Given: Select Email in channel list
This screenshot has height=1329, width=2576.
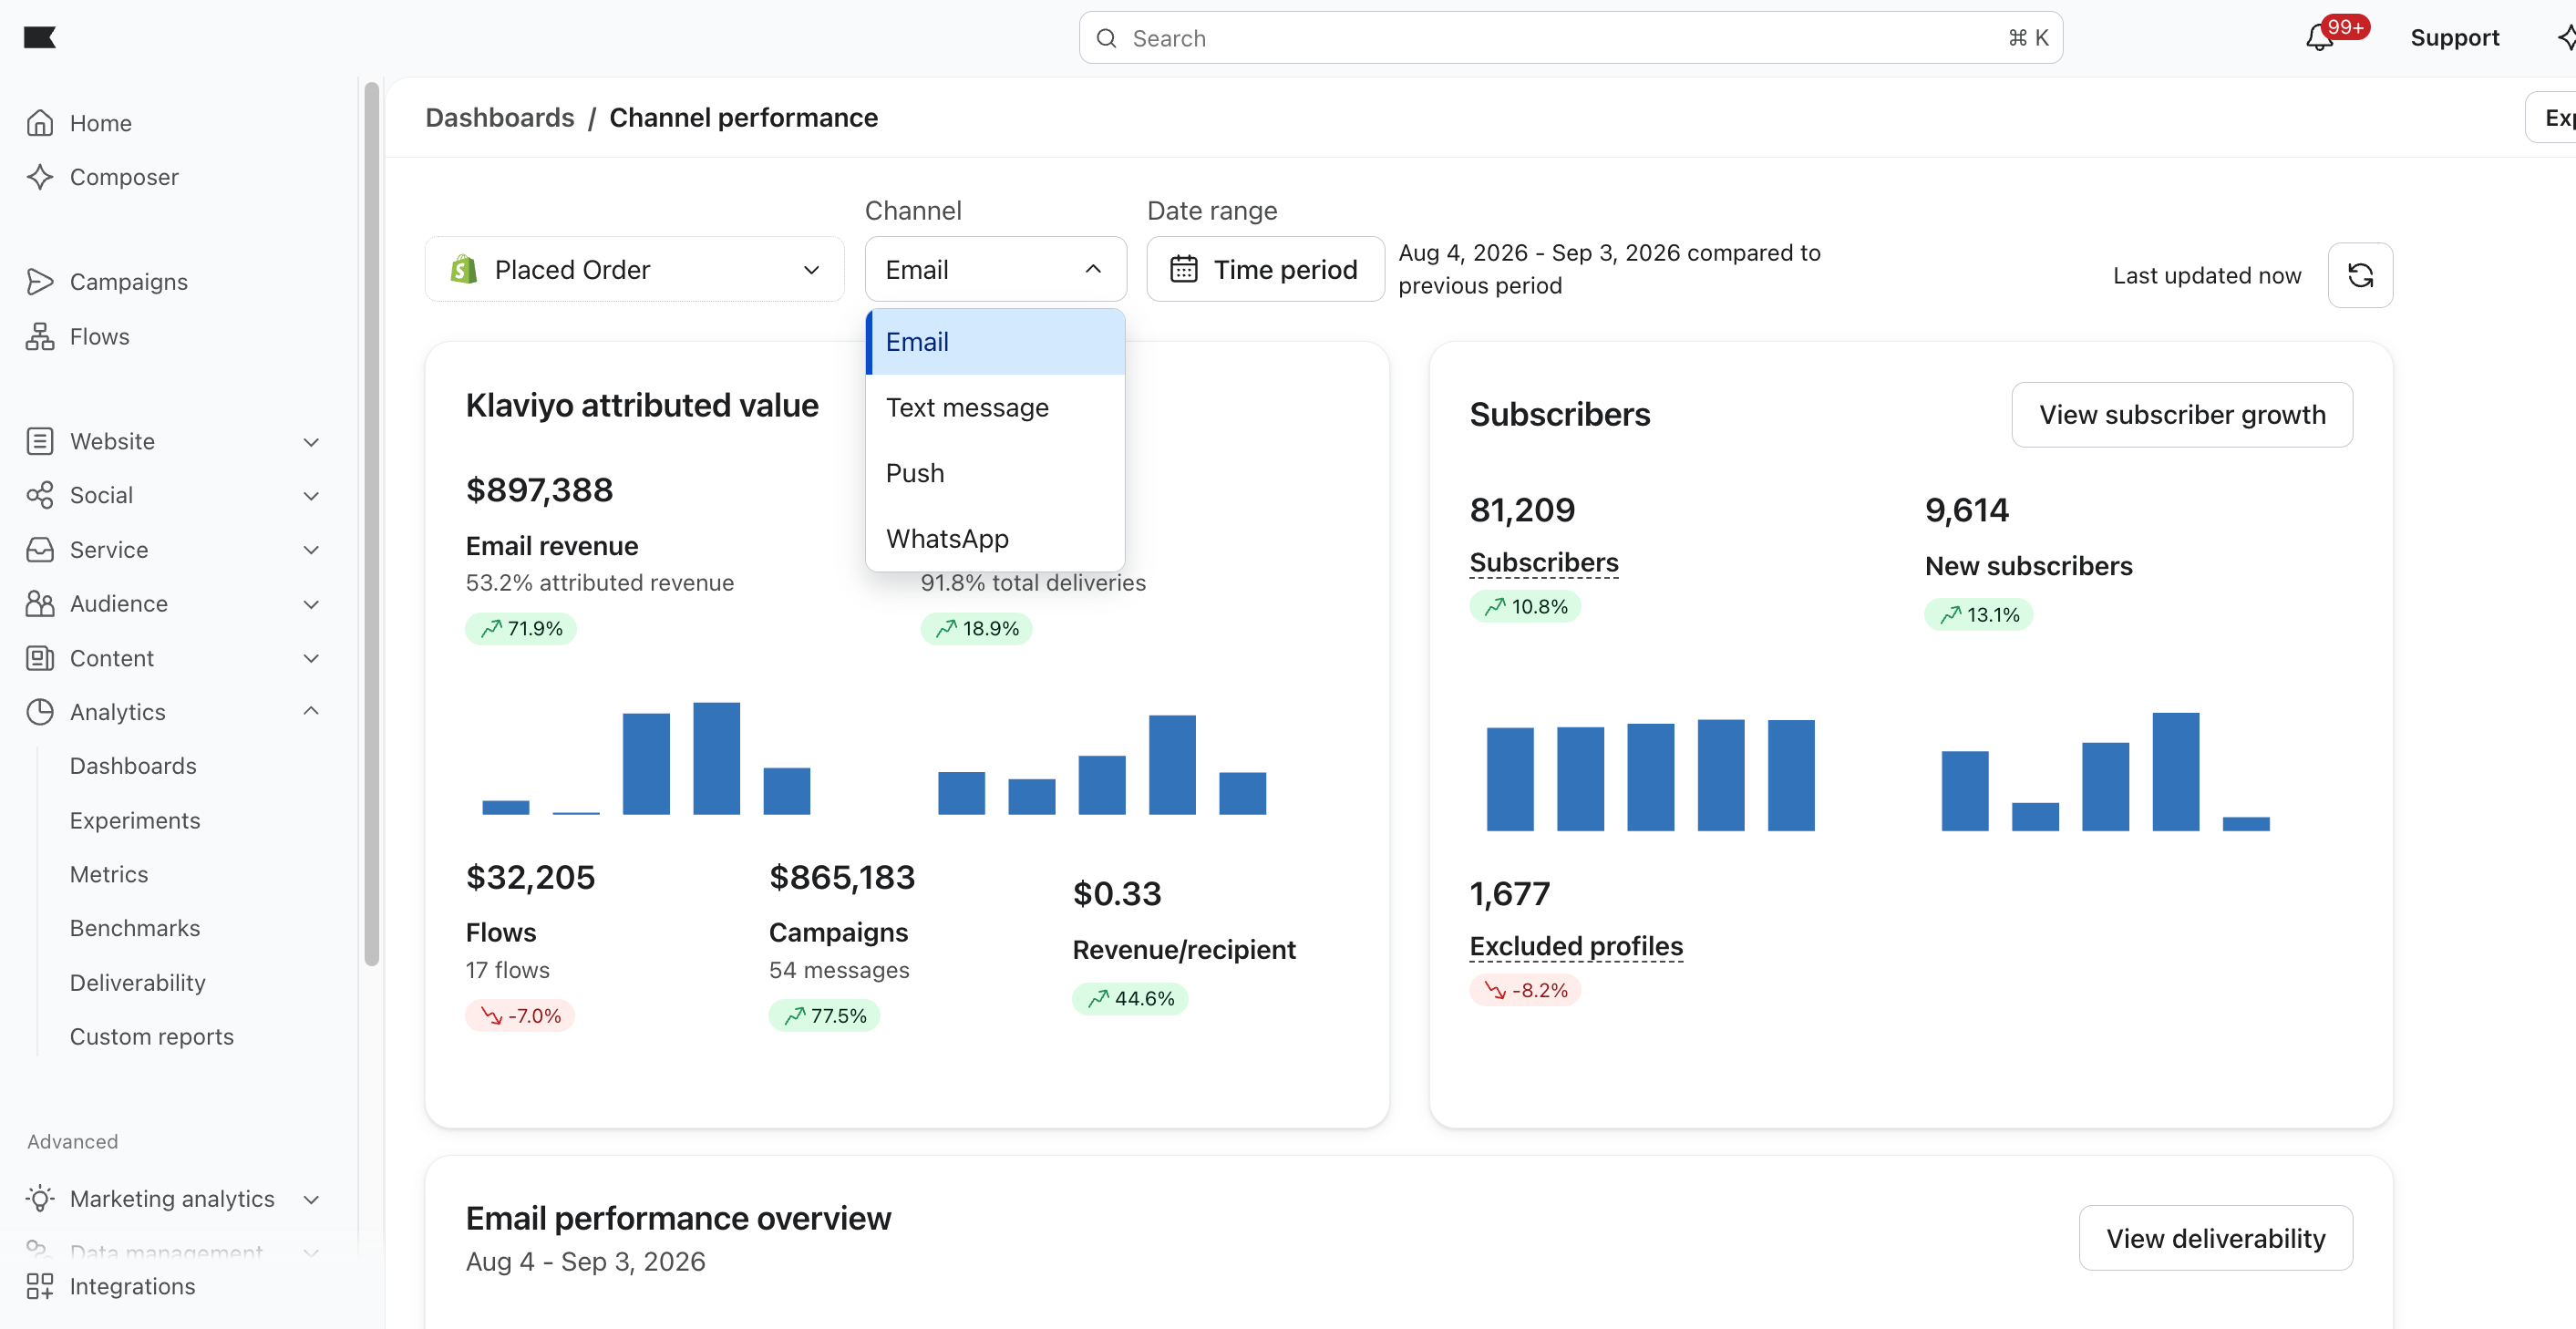Looking at the screenshot, I should click(x=995, y=342).
